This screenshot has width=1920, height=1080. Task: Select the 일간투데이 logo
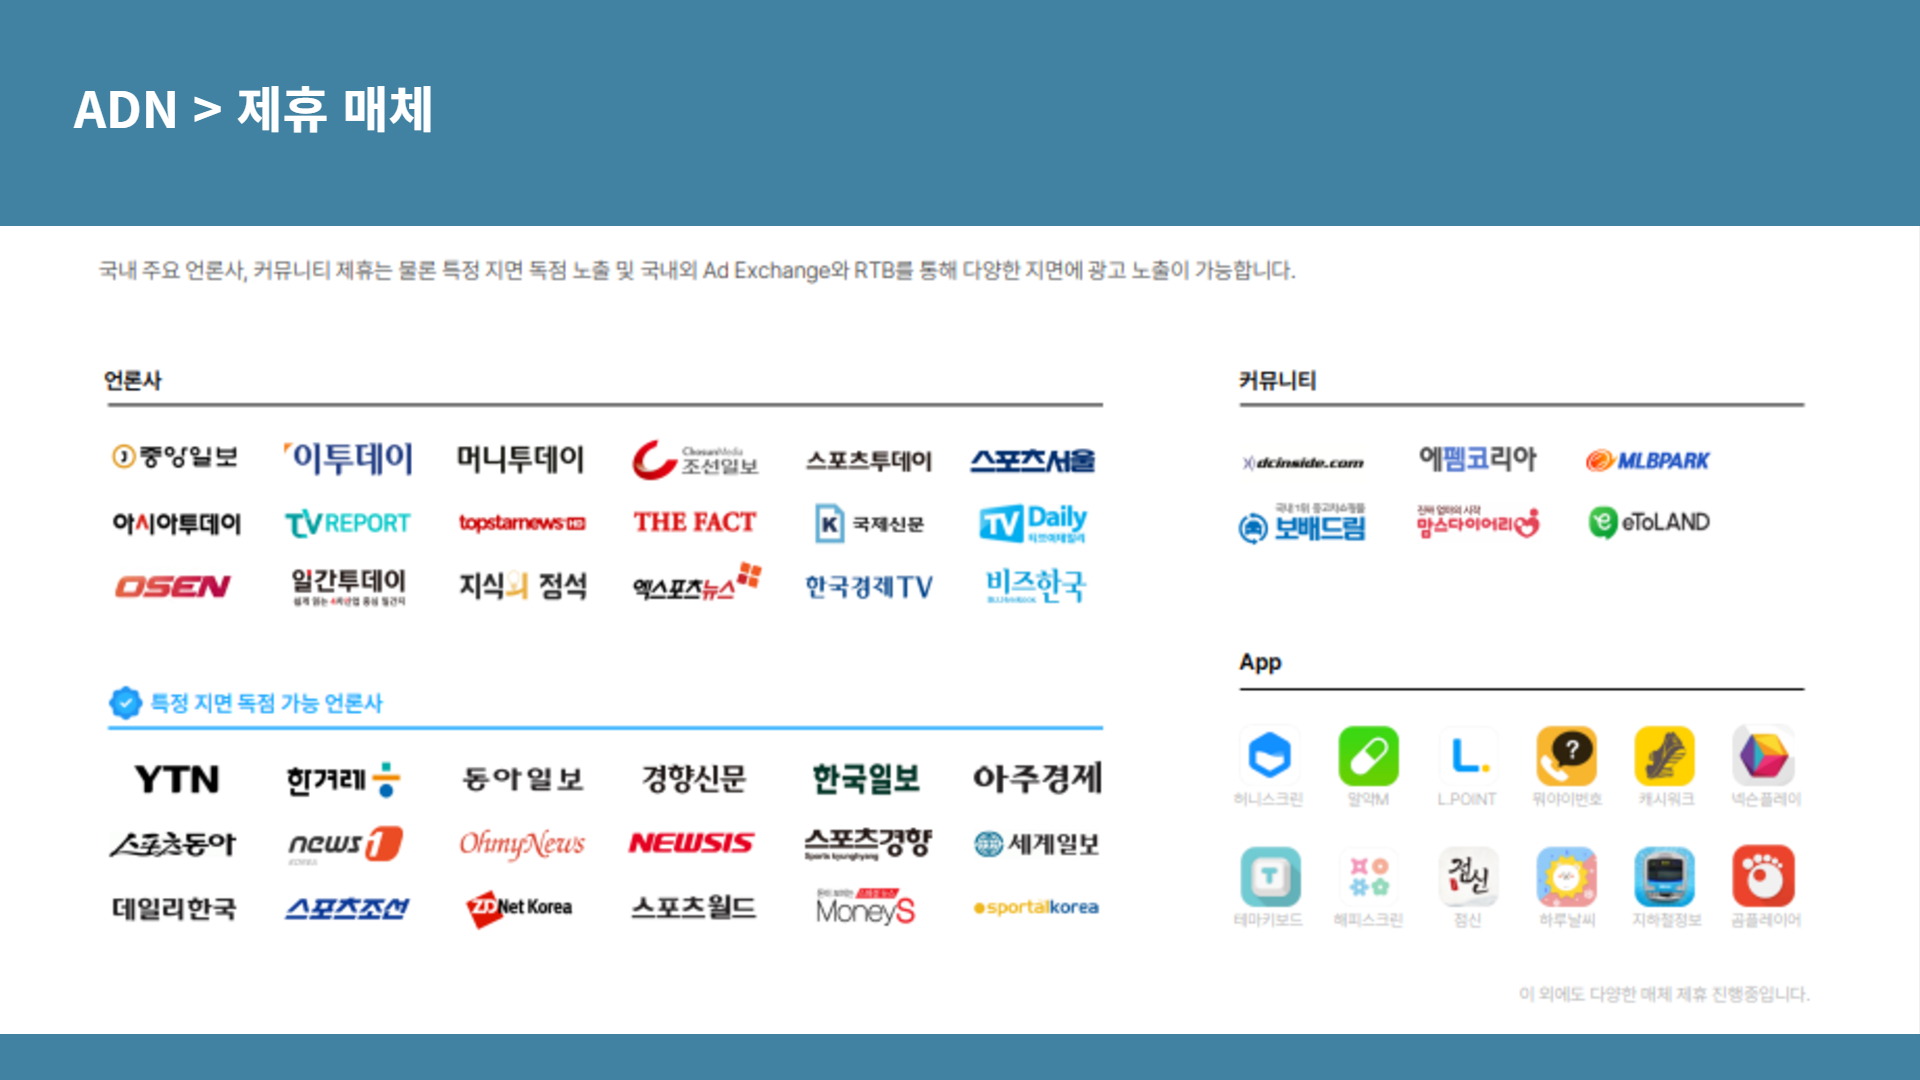[348, 586]
